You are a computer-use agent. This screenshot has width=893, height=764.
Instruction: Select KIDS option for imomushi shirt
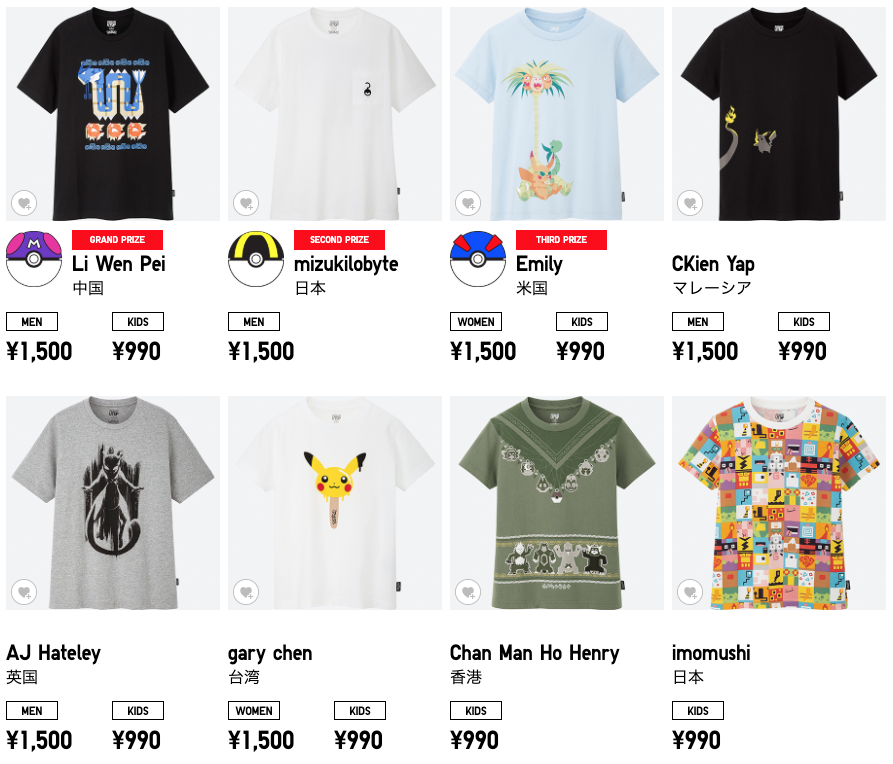pyautogui.click(x=698, y=711)
